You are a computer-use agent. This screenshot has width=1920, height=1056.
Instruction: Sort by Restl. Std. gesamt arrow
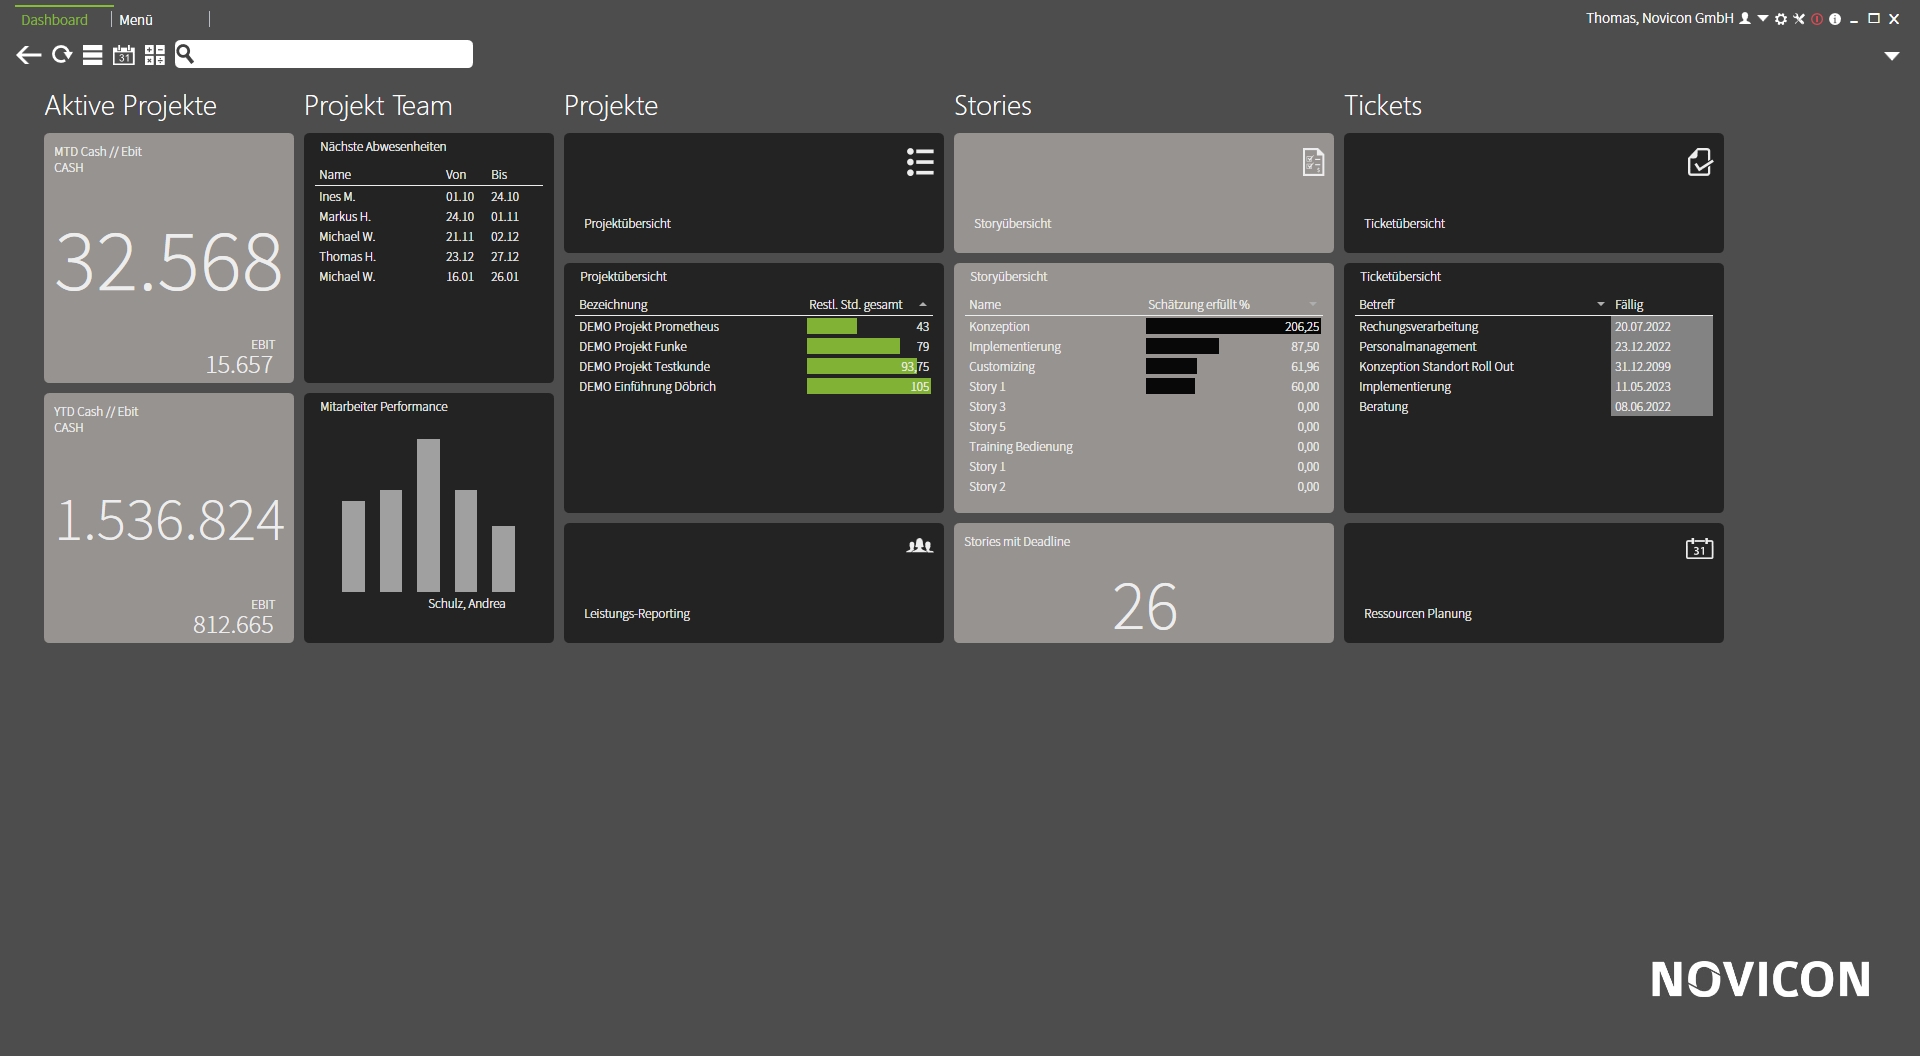(x=923, y=305)
